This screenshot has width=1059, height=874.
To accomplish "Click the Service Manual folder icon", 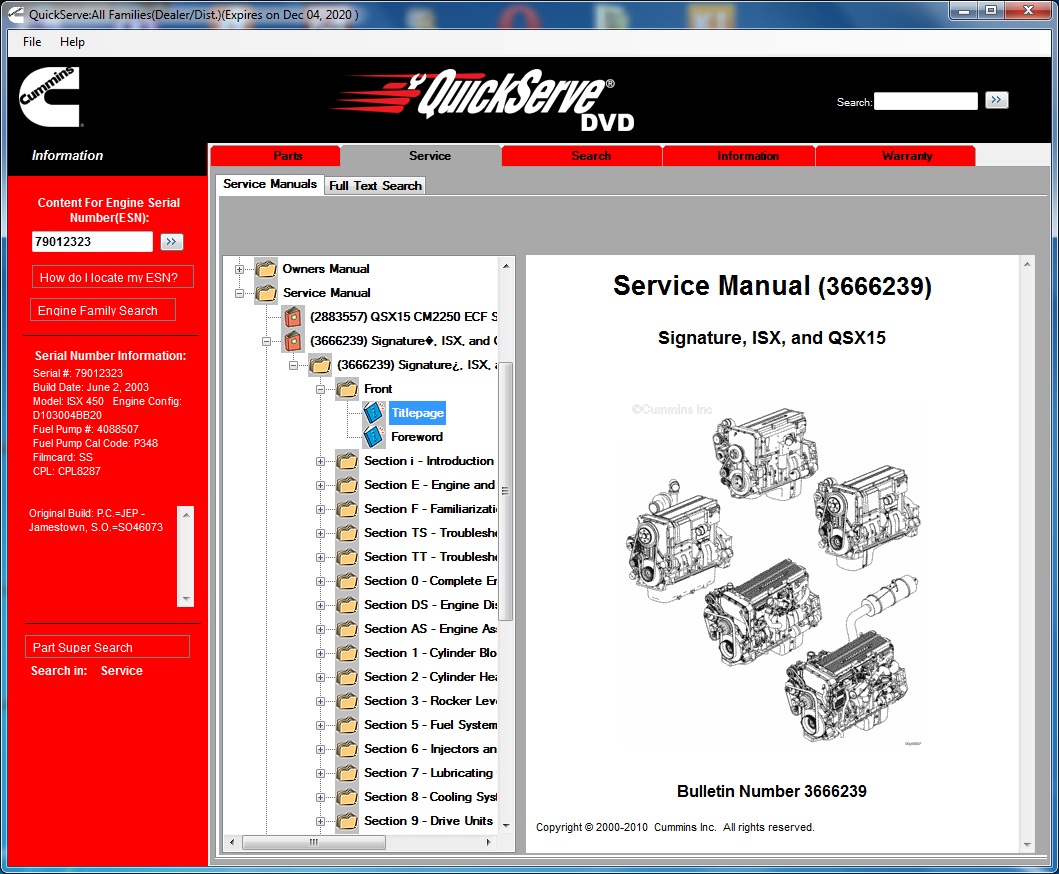I will (x=265, y=292).
